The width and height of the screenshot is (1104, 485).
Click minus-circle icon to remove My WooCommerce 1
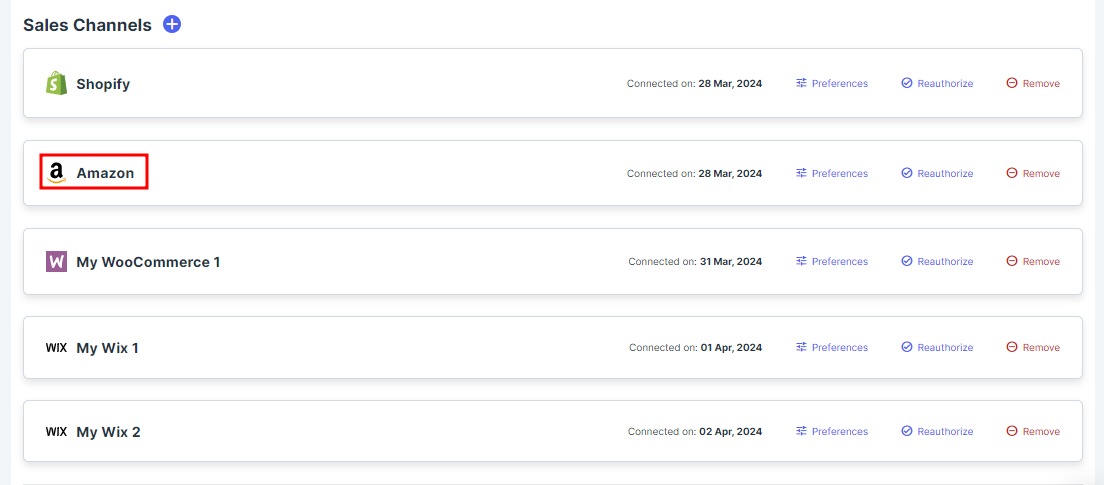(1012, 261)
